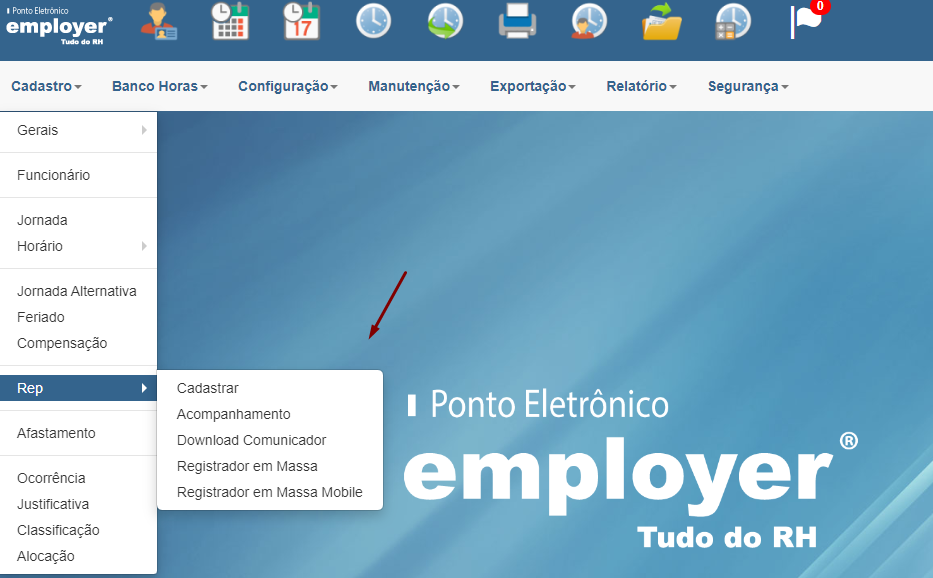Open the Banco Horas dropdown menu
Image resolution: width=933 pixels, height=578 pixels.
coord(159,86)
